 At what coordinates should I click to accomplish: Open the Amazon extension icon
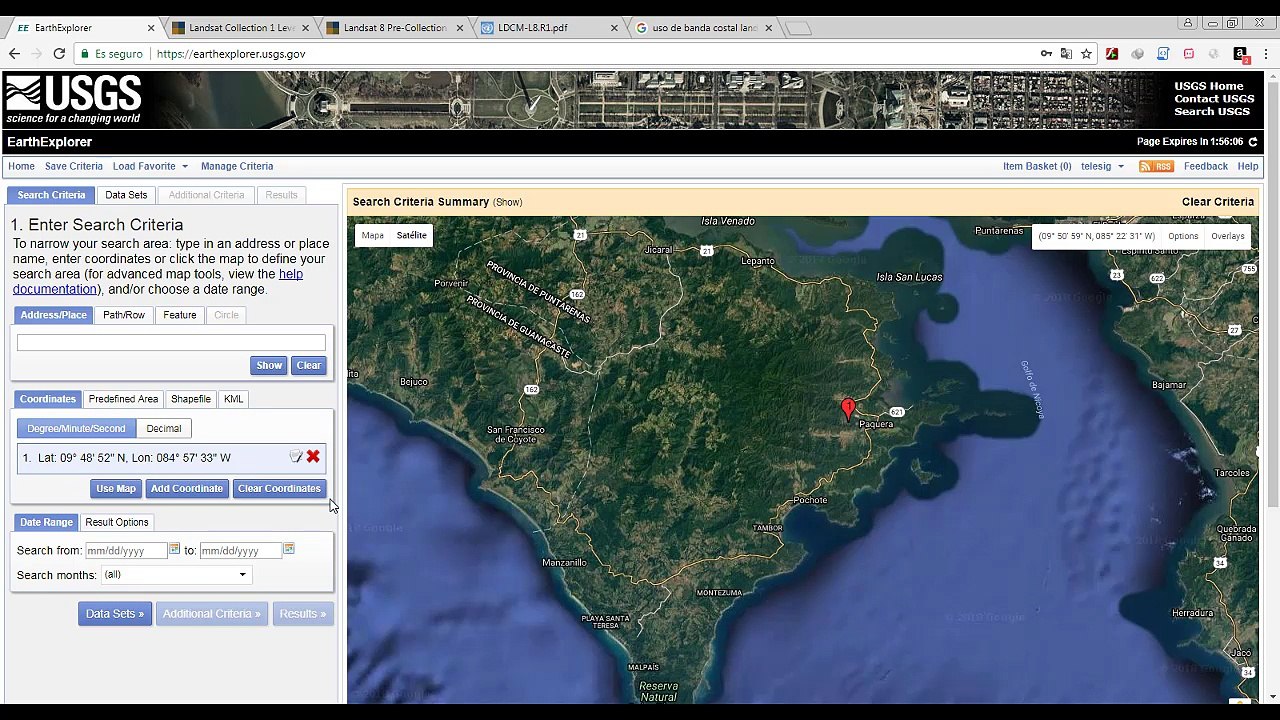pos(1240,54)
